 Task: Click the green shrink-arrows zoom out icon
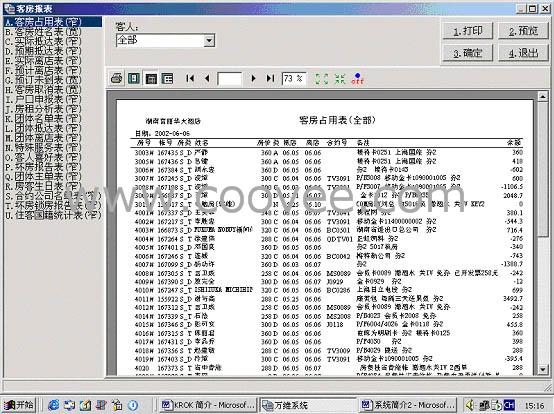tap(340, 78)
